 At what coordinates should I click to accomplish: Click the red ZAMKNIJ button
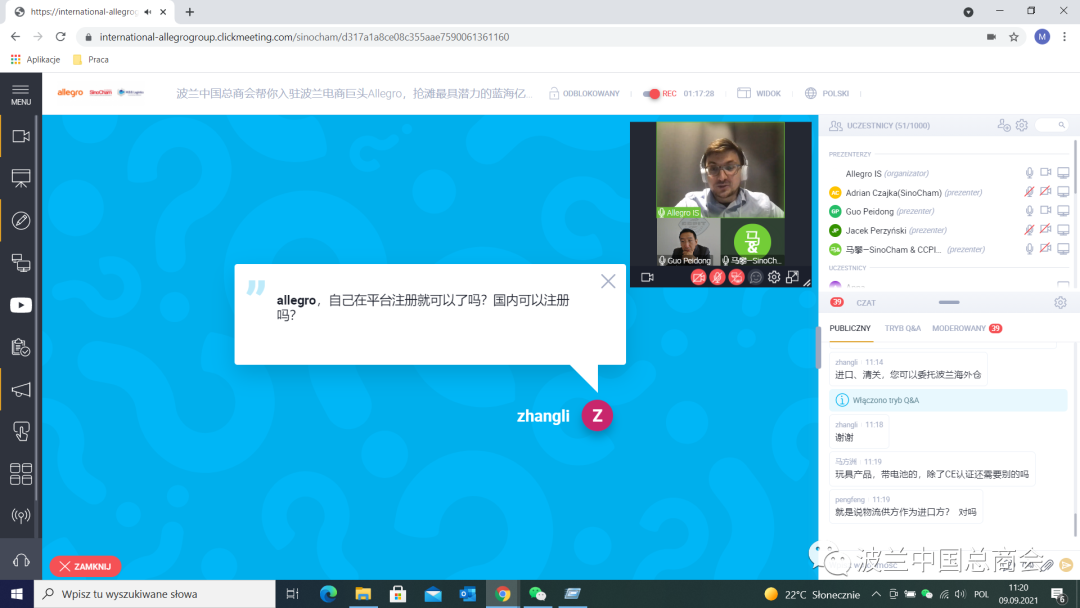85,566
